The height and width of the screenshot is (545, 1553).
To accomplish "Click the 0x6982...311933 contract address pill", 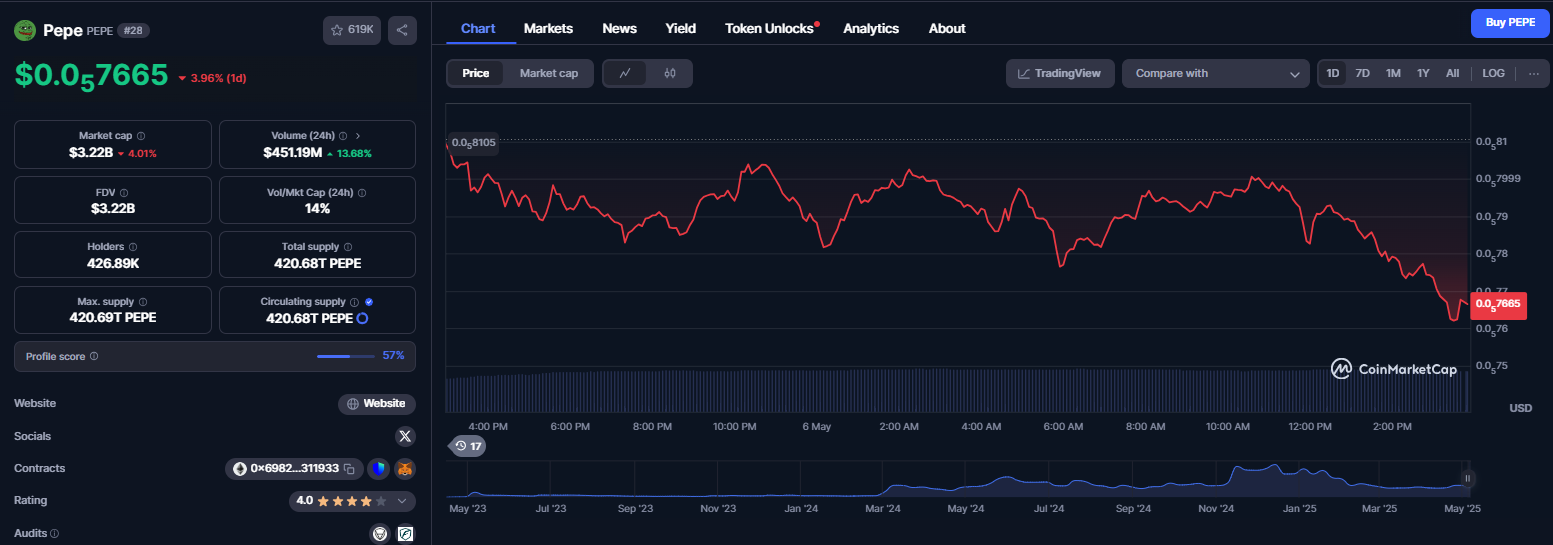I will (x=294, y=468).
